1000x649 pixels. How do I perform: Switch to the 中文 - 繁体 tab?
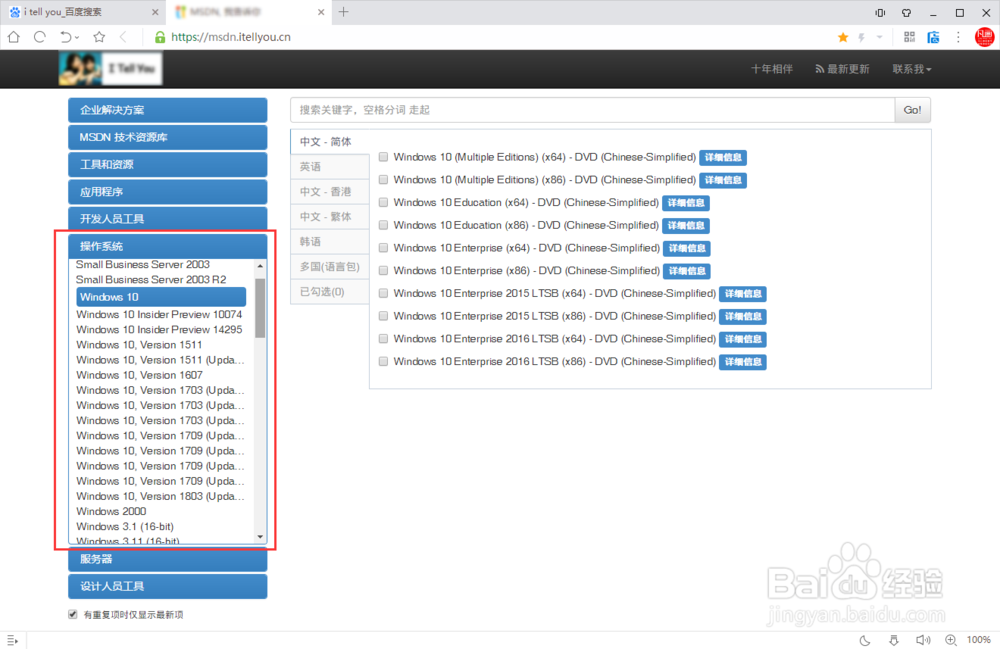[x=330, y=216]
